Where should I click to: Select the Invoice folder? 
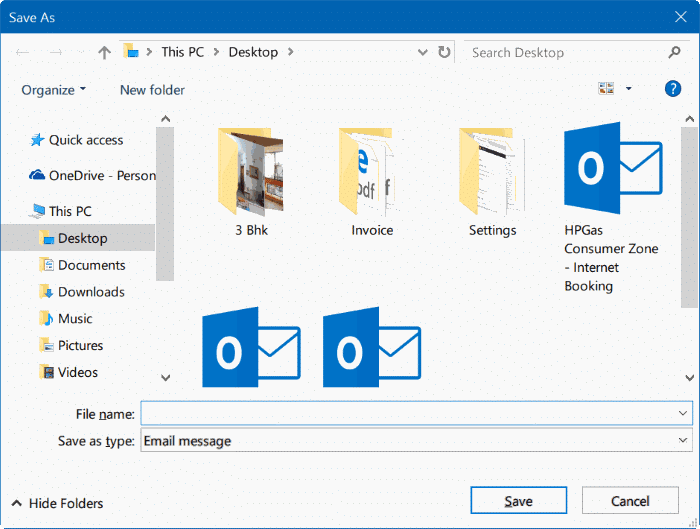[372, 182]
